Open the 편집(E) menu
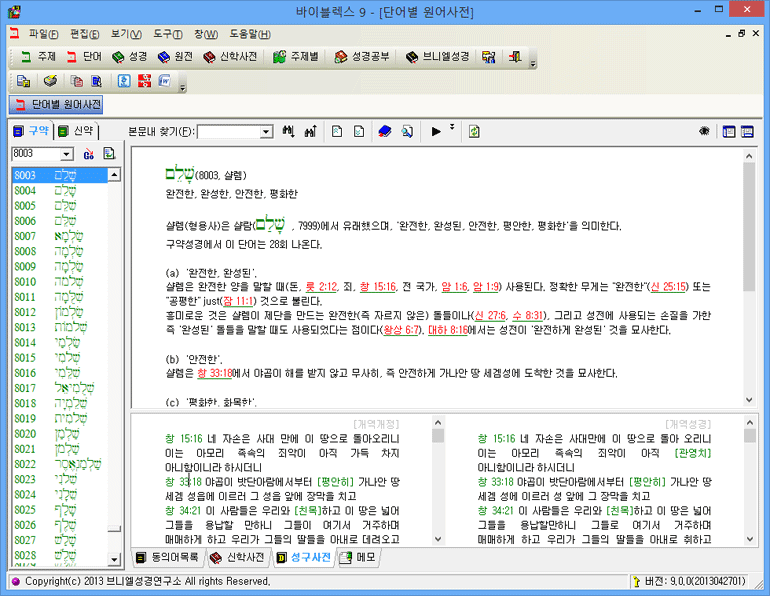This screenshot has width=770, height=596. pyautogui.click(x=84, y=34)
